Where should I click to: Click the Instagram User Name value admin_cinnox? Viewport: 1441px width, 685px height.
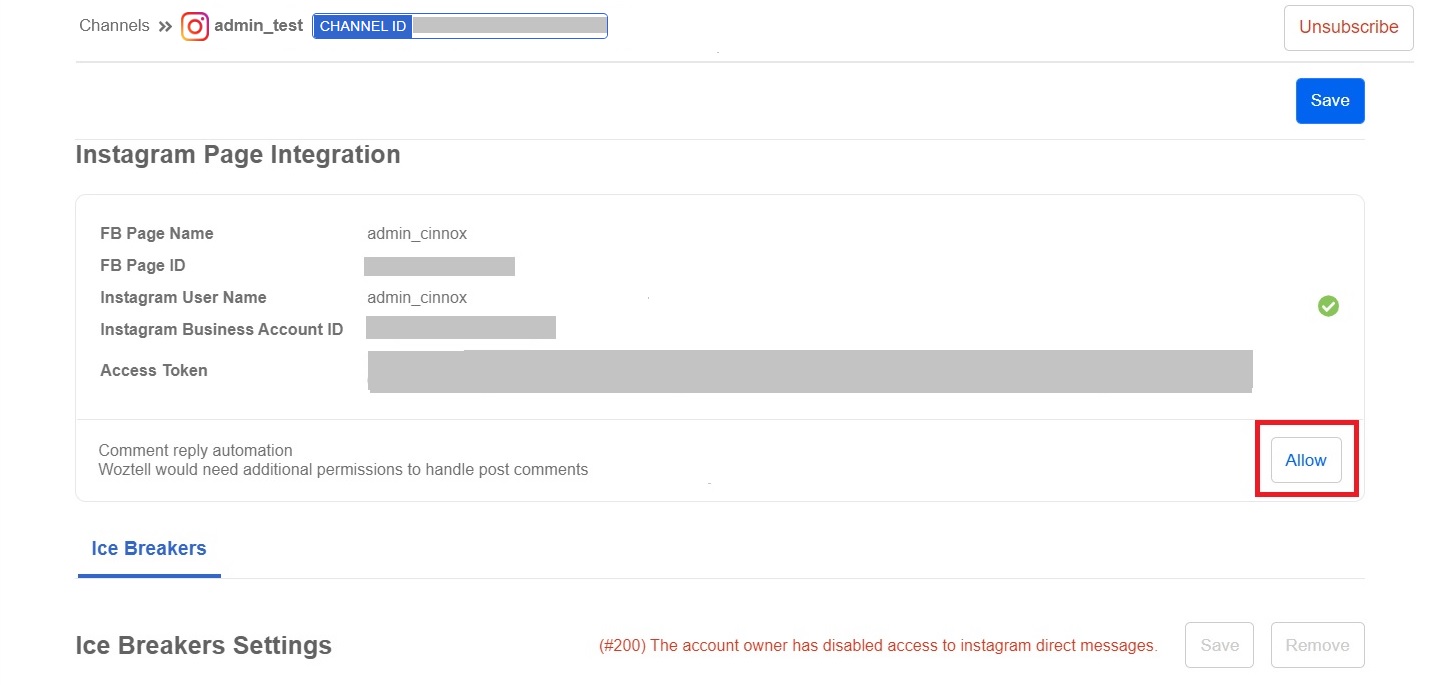click(417, 298)
